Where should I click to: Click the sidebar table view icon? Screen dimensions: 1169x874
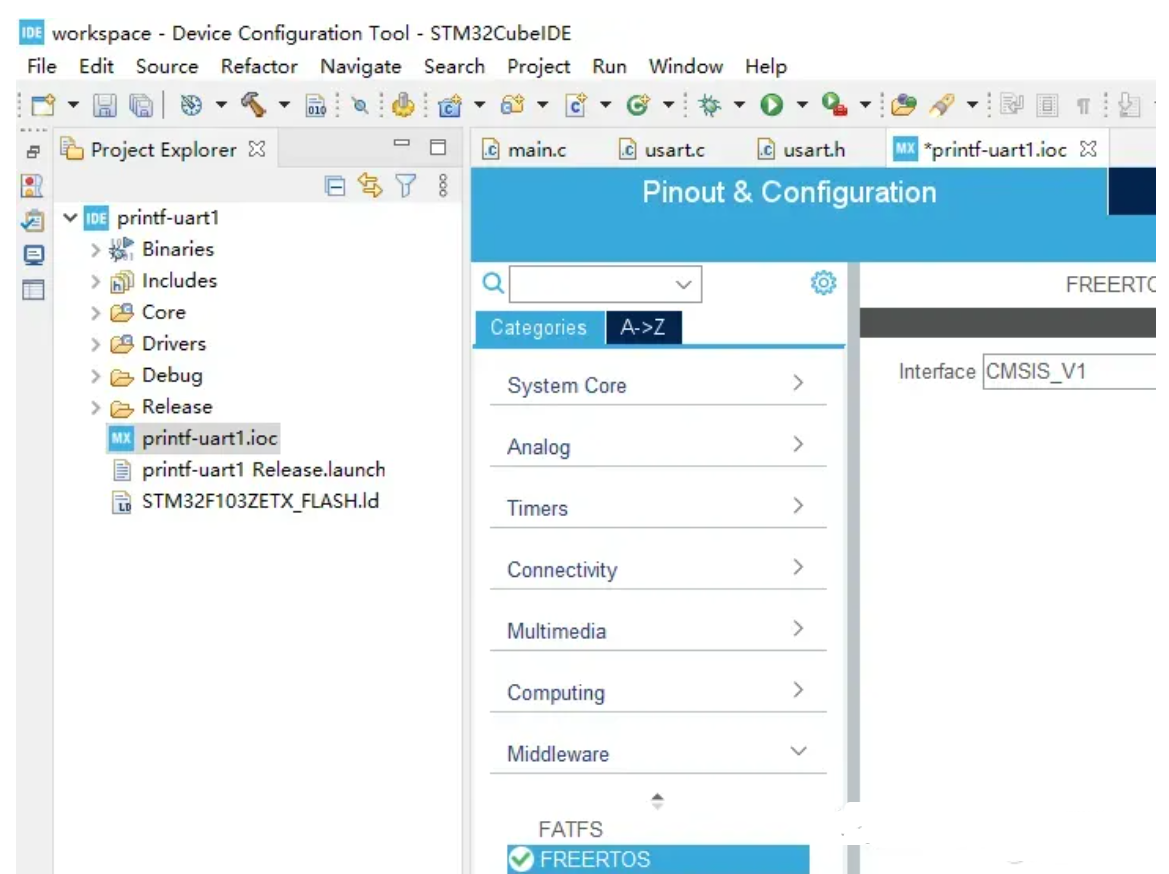pyautogui.click(x=33, y=289)
